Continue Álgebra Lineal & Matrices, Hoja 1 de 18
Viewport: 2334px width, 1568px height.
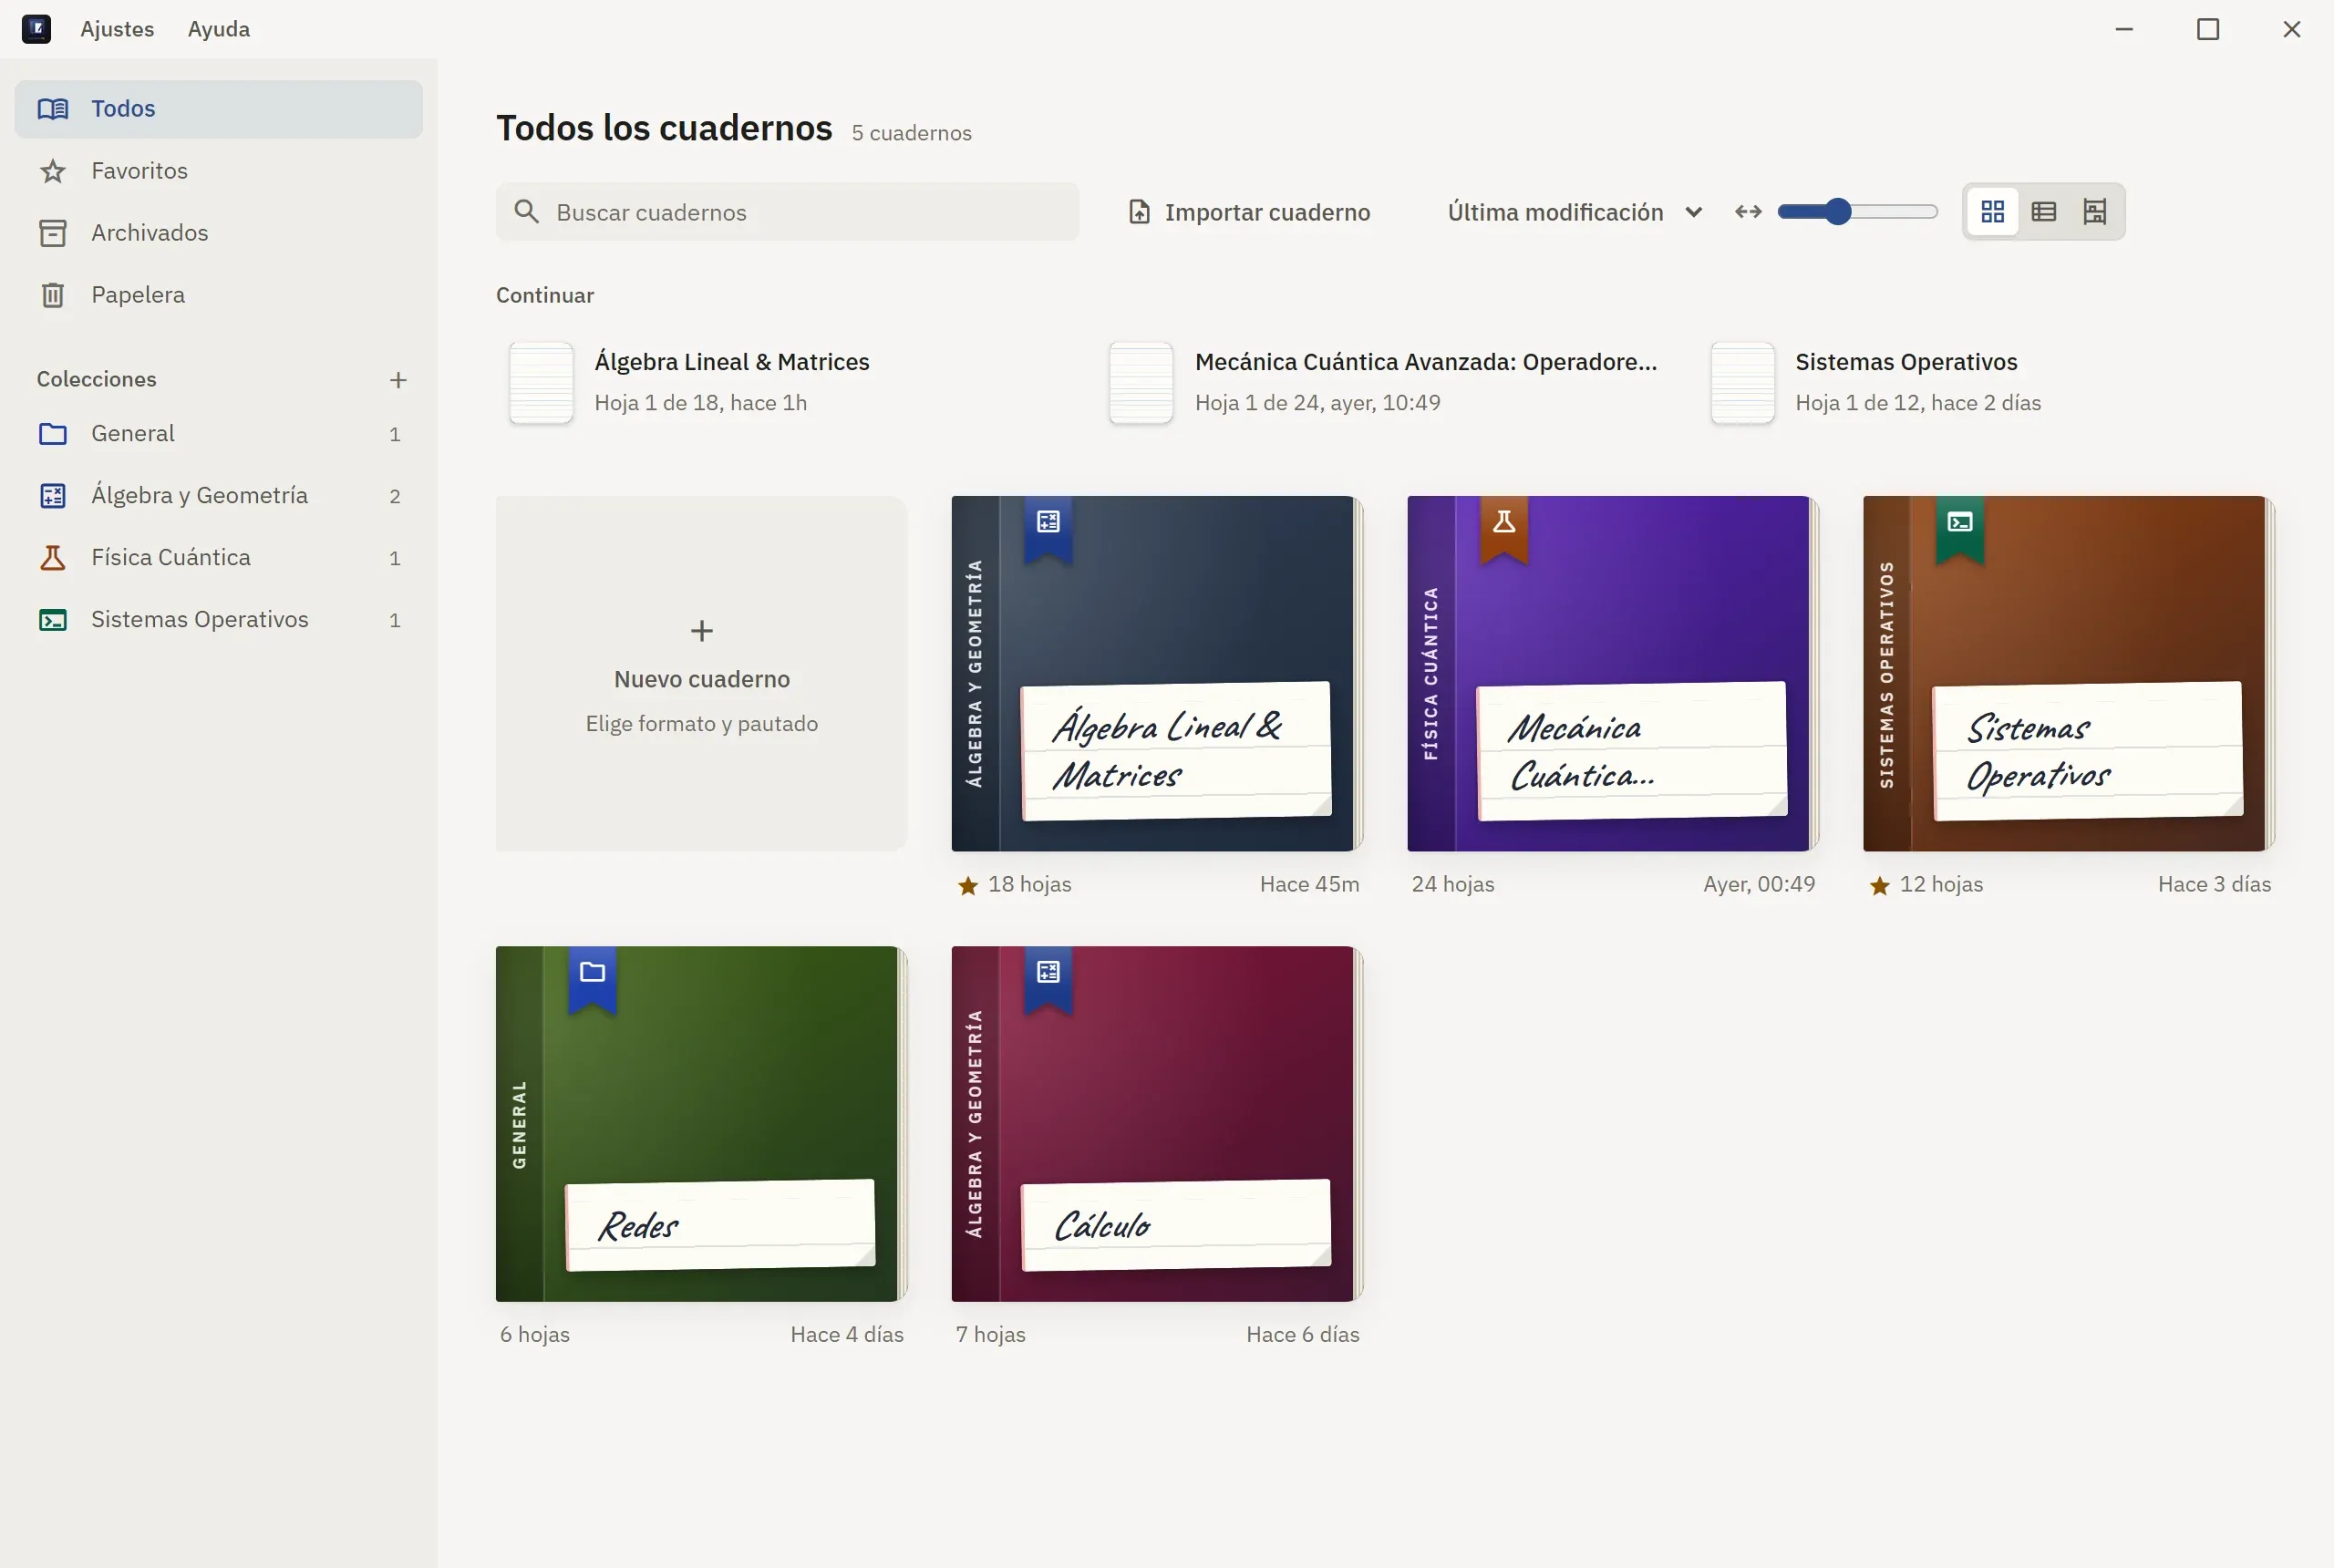790,383
